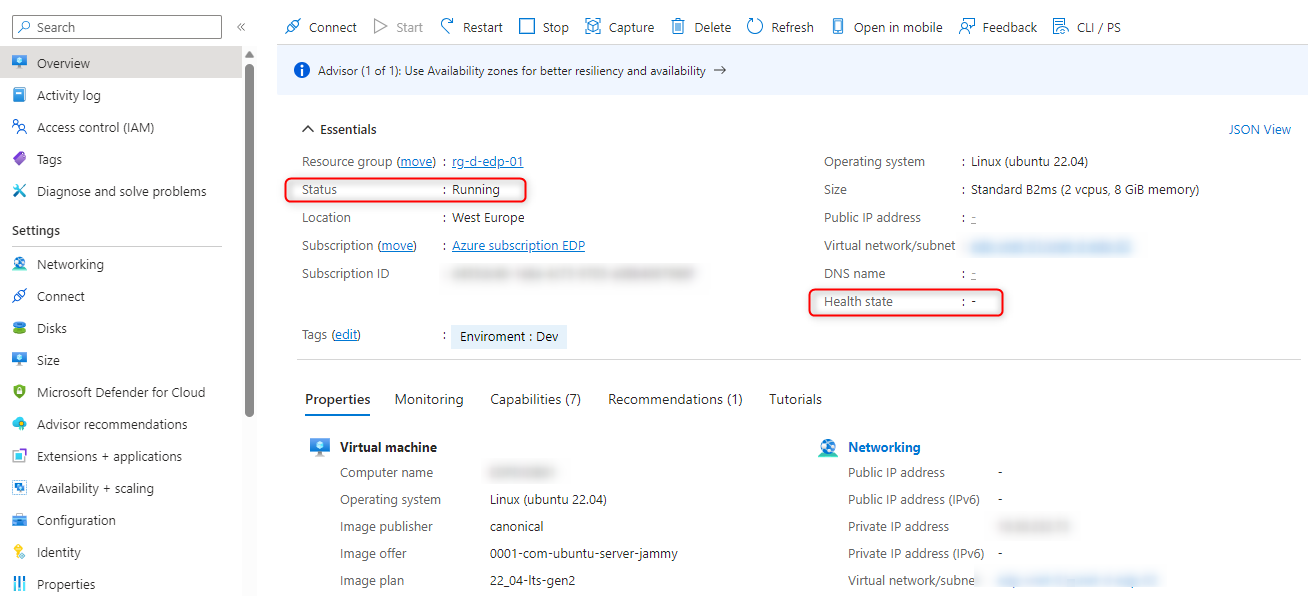Open the Recommendations (1) tab
1308x596 pixels.
[675, 399]
